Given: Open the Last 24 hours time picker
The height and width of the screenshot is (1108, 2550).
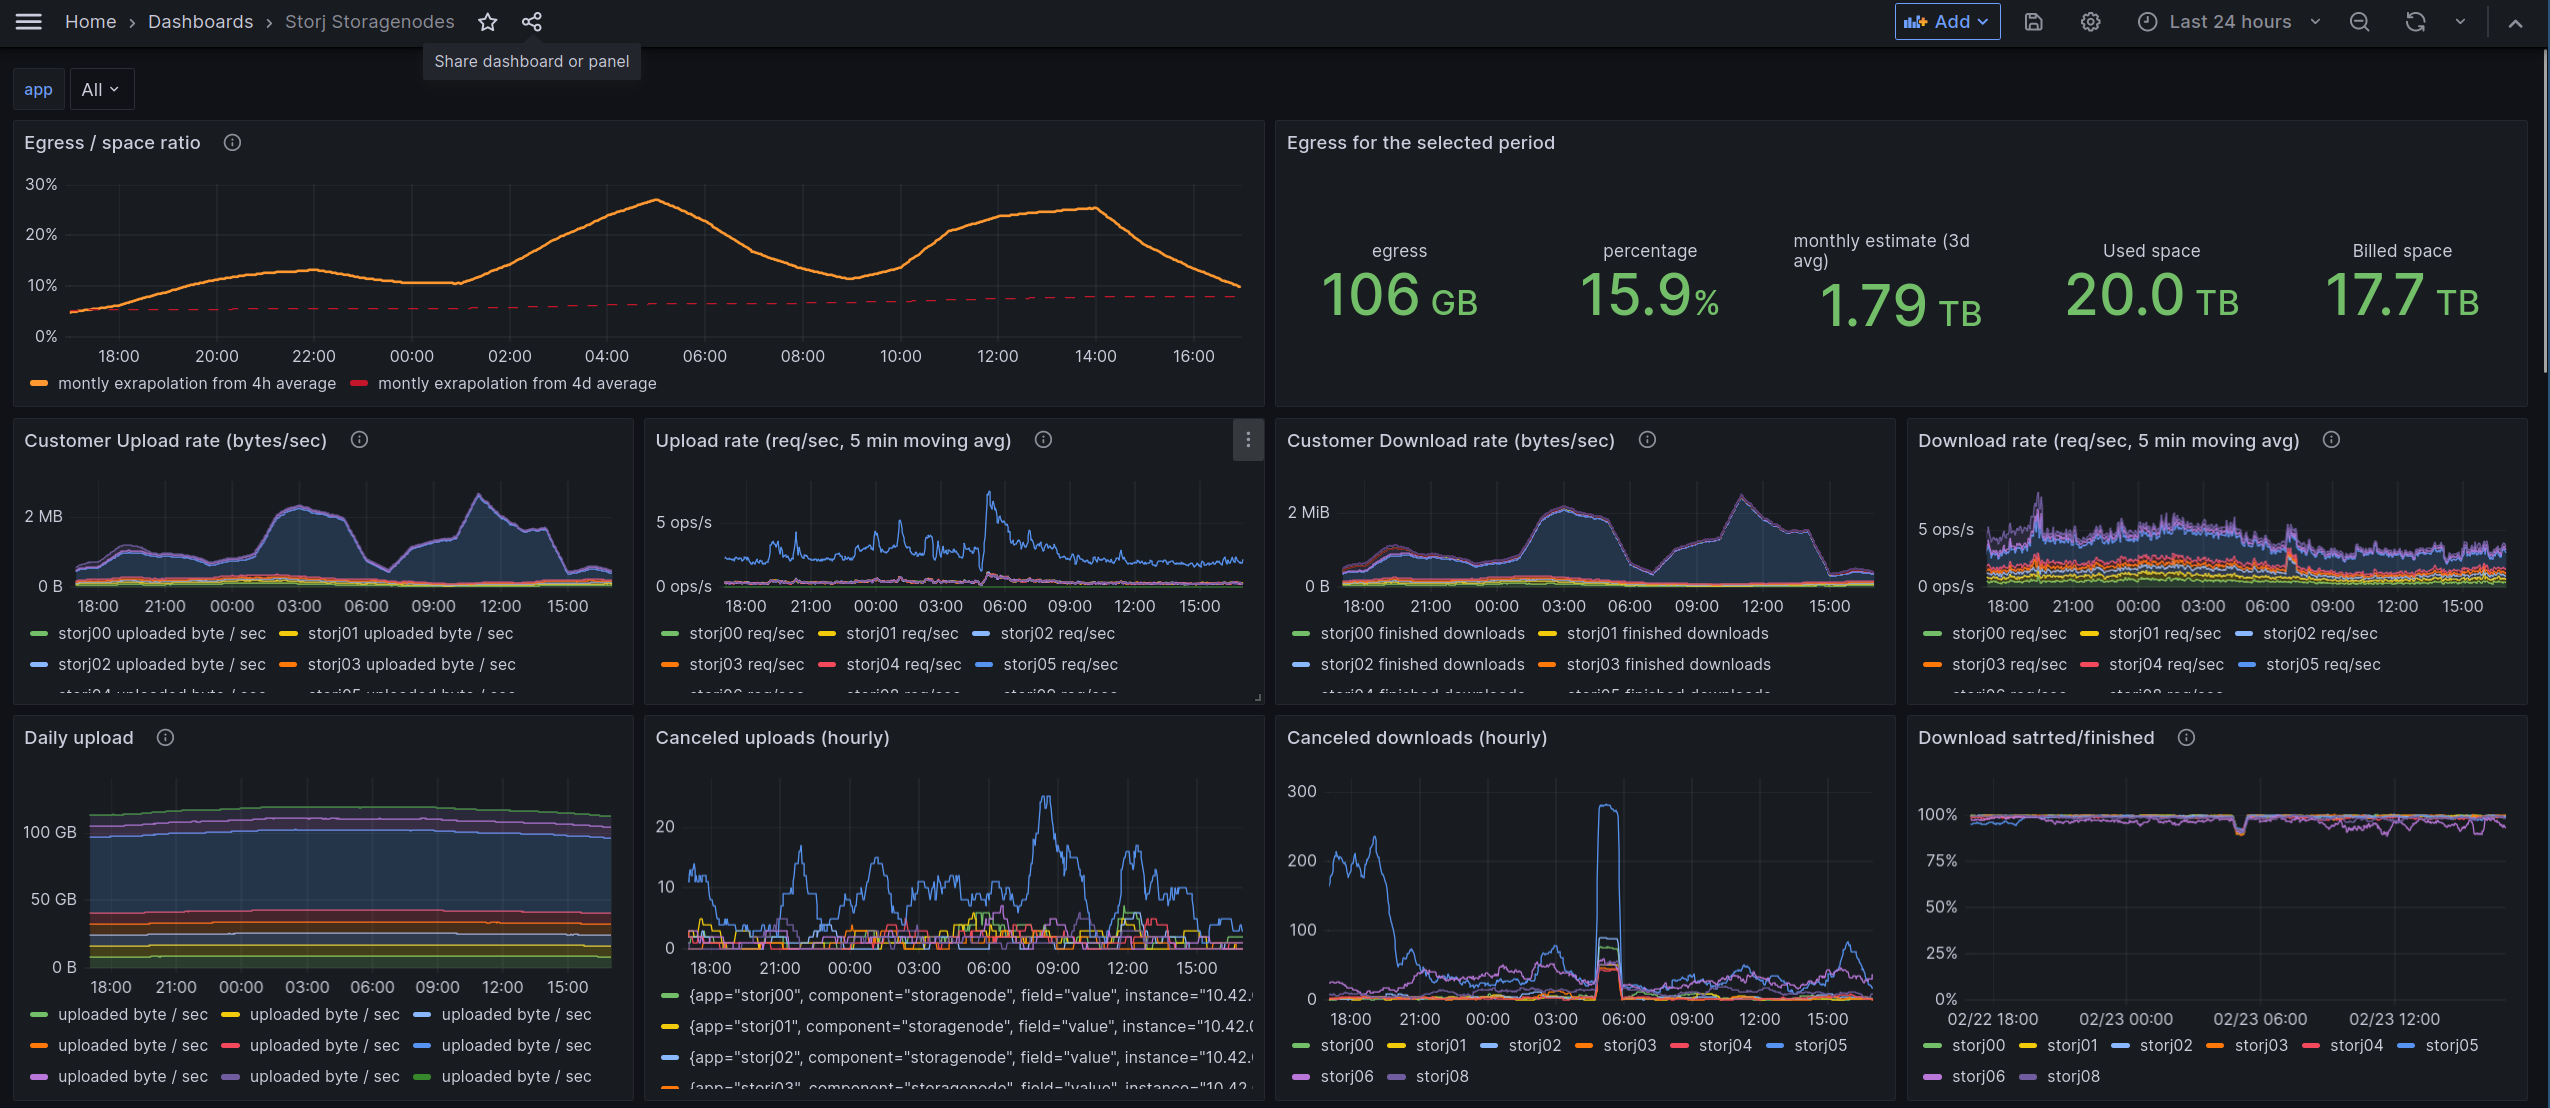Looking at the screenshot, I should click(2228, 22).
